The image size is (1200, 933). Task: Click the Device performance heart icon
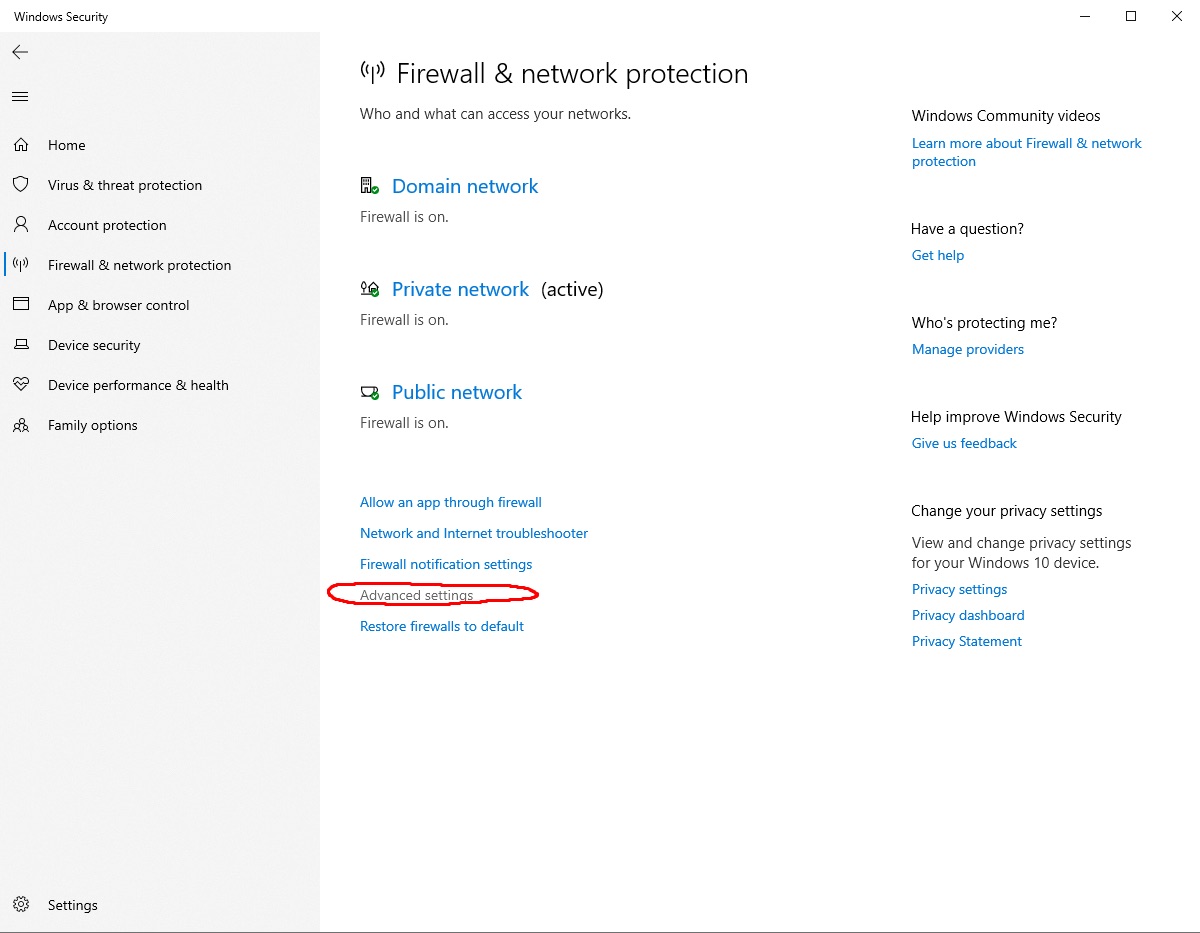(21, 385)
